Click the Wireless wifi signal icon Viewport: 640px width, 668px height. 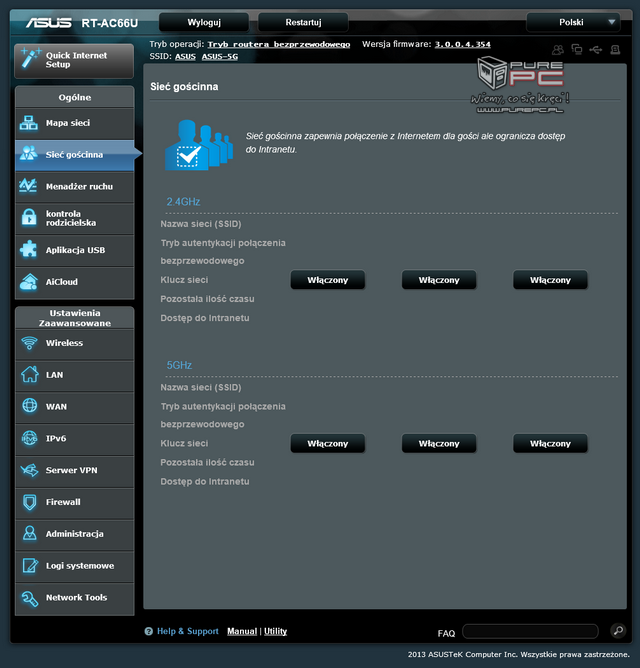point(29,343)
